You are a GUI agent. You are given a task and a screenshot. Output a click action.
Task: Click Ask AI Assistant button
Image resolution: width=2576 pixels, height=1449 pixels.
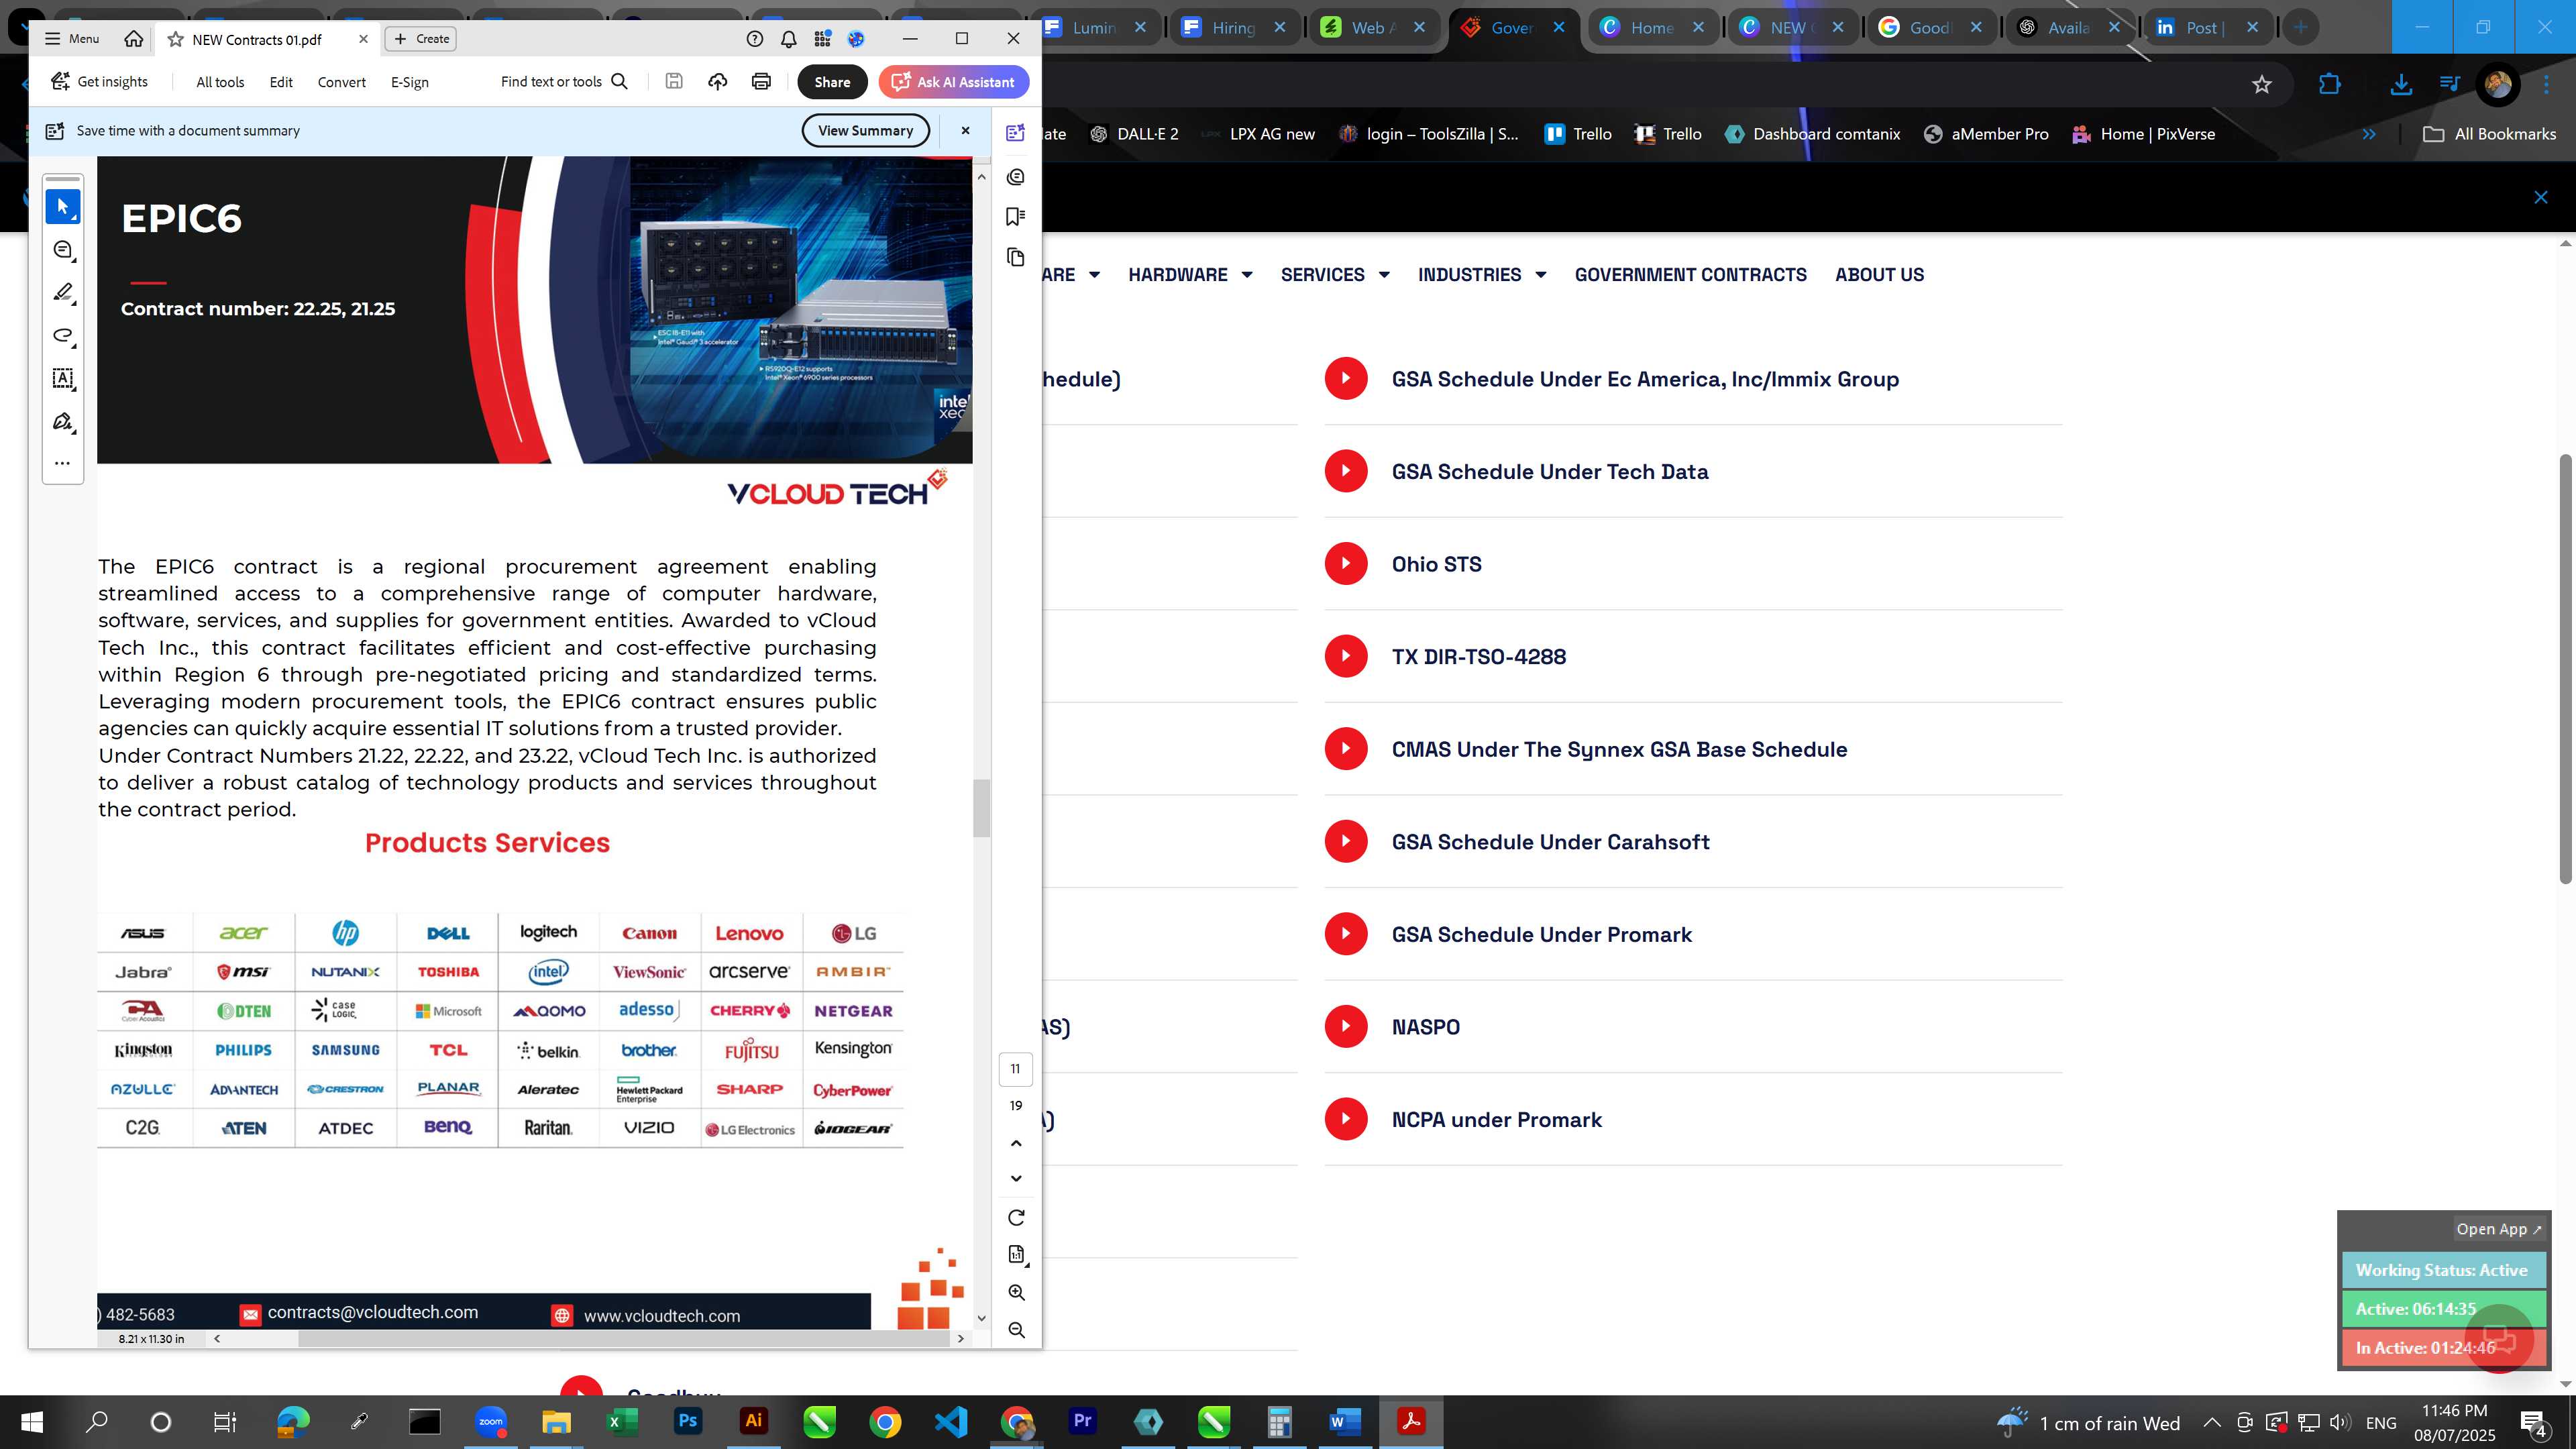click(954, 82)
